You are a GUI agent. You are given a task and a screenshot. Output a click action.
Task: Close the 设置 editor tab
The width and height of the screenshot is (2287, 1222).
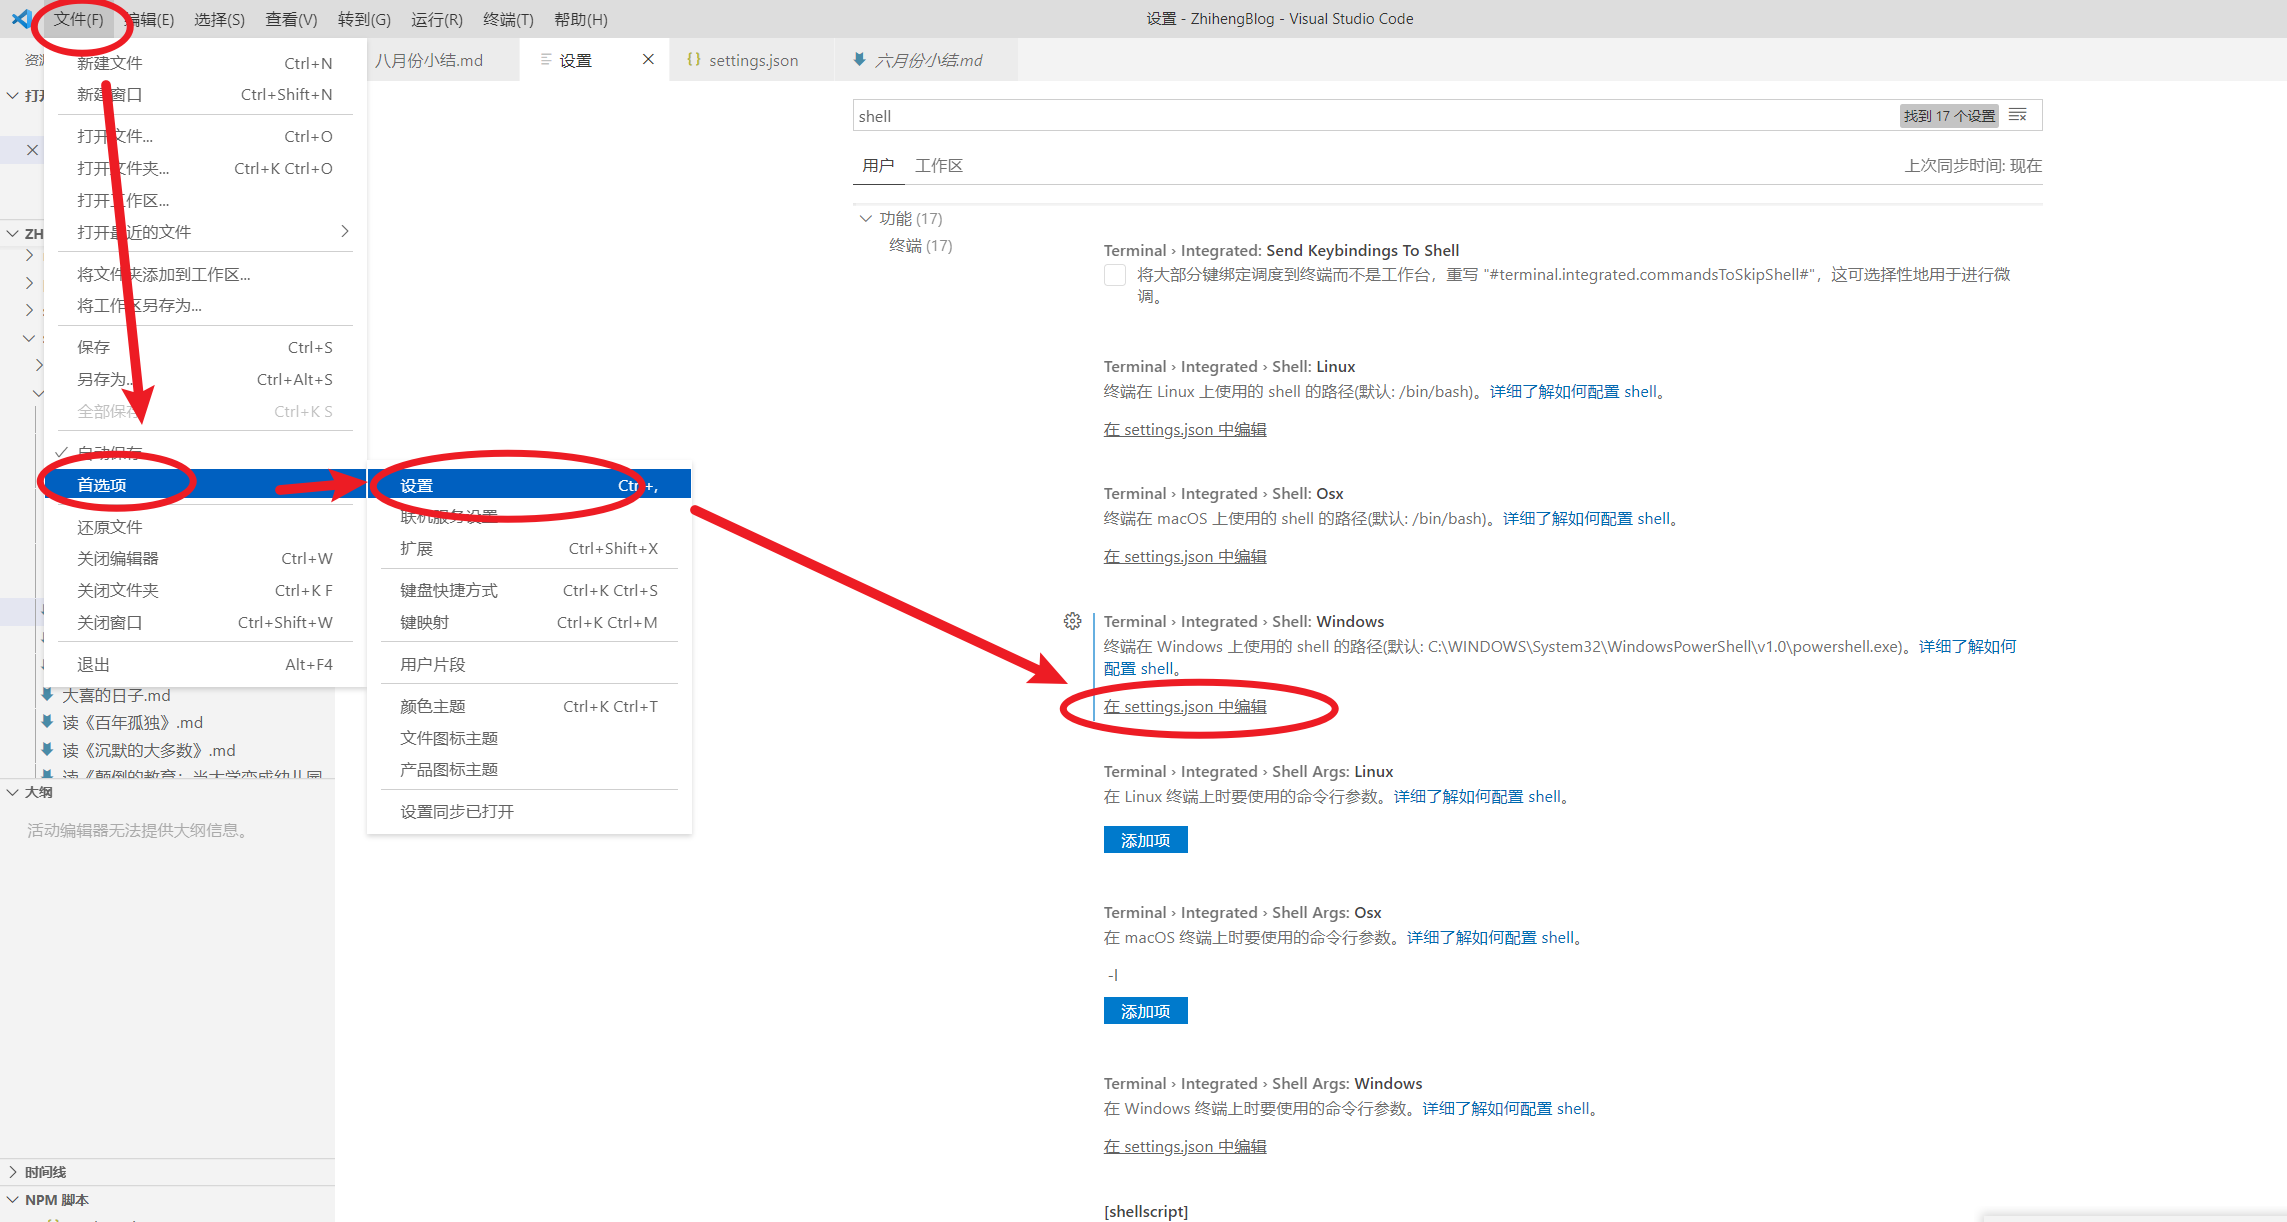point(648,59)
